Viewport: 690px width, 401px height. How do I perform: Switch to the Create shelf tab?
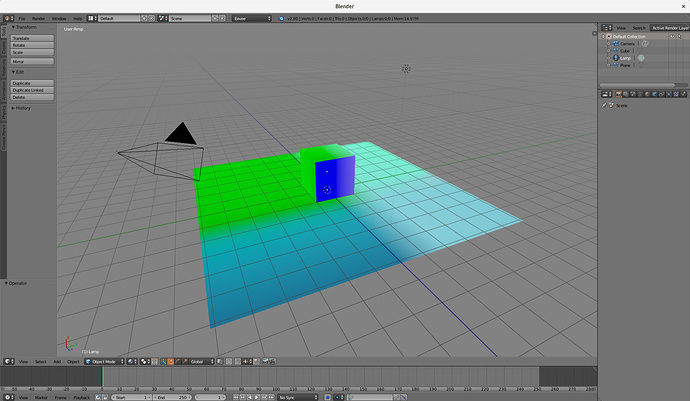point(3,48)
